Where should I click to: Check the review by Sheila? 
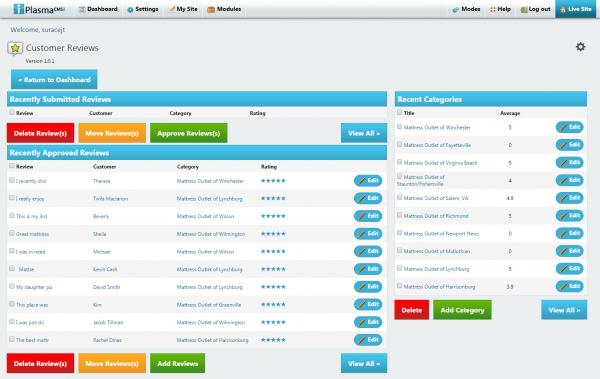coord(12,233)
